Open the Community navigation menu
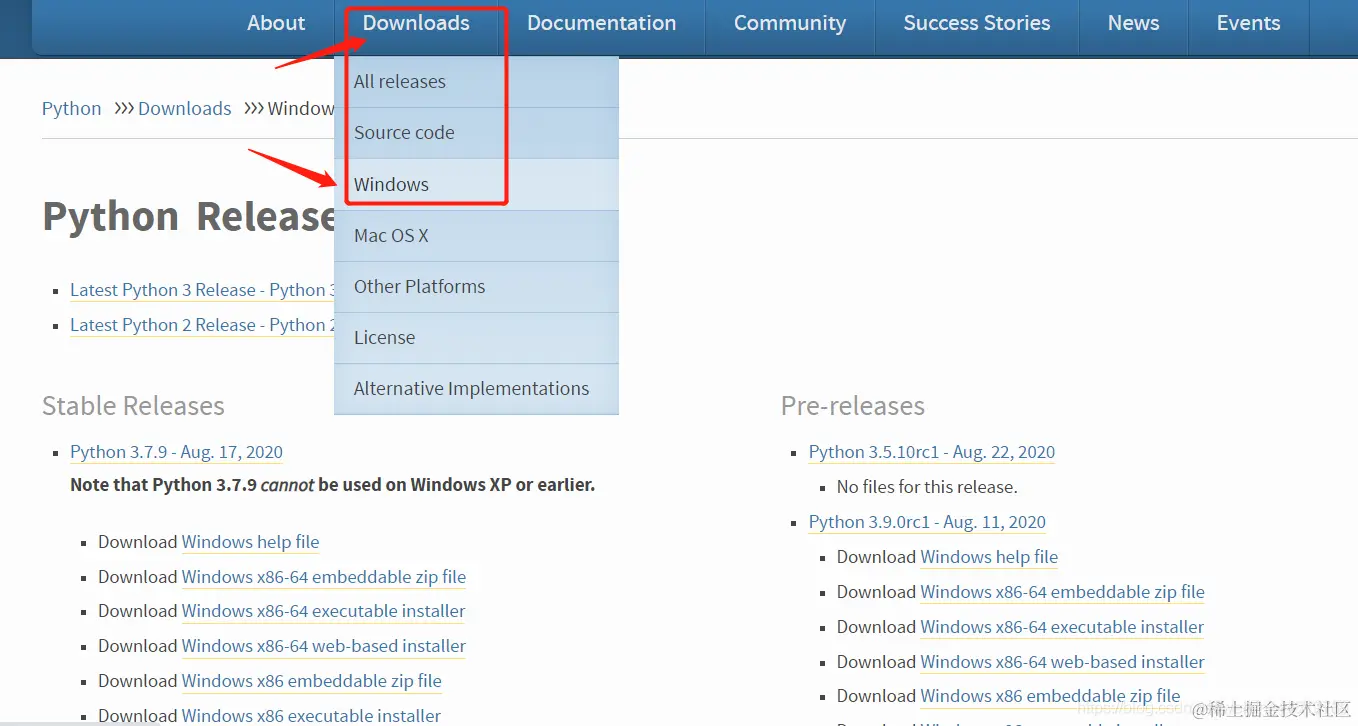The image size is (1358, 726). tap(789, 23)
